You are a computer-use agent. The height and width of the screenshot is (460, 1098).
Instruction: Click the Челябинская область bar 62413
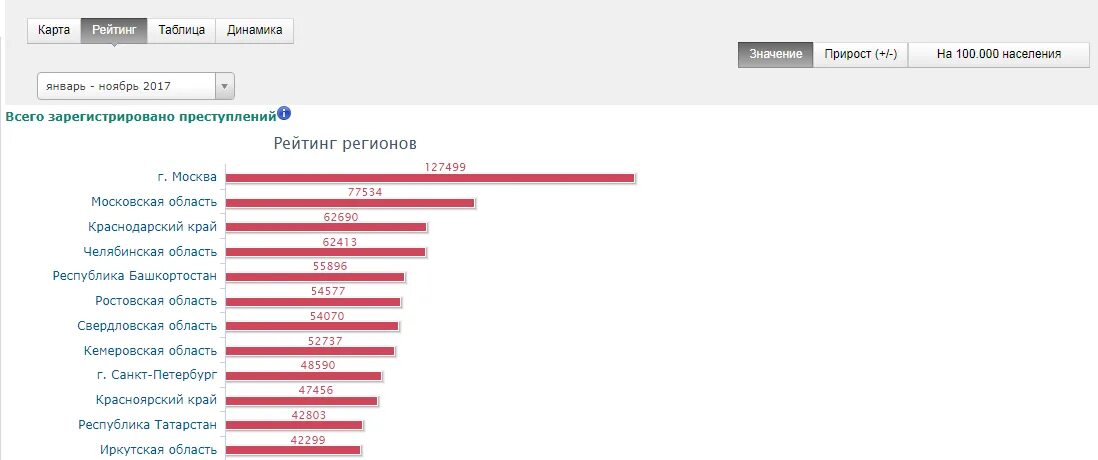tap(325, 252)
